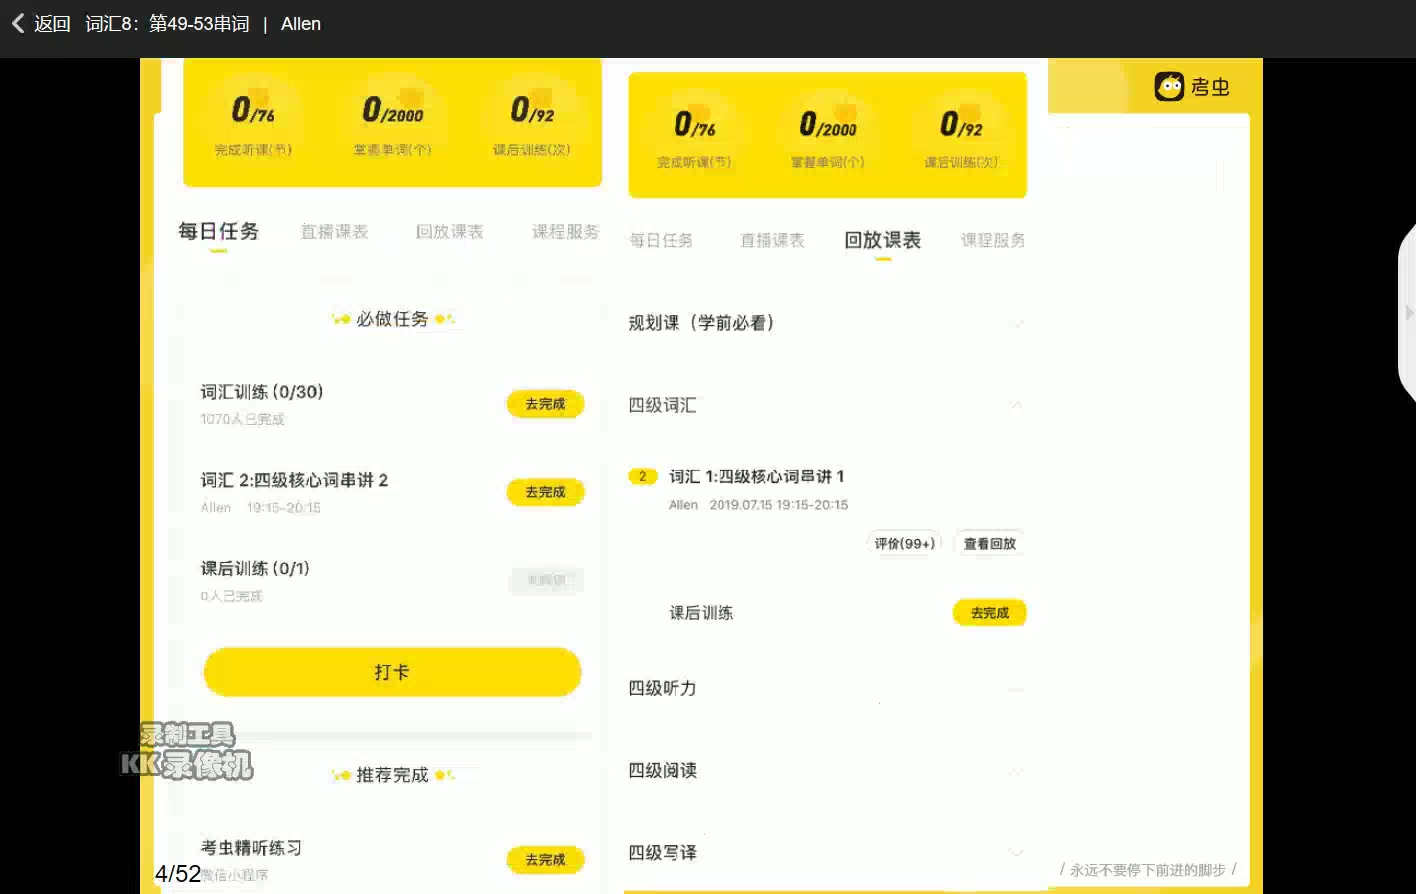Switch to 直播课表 tab above 必做任务
1416x894 pixels.
point(335,232)
